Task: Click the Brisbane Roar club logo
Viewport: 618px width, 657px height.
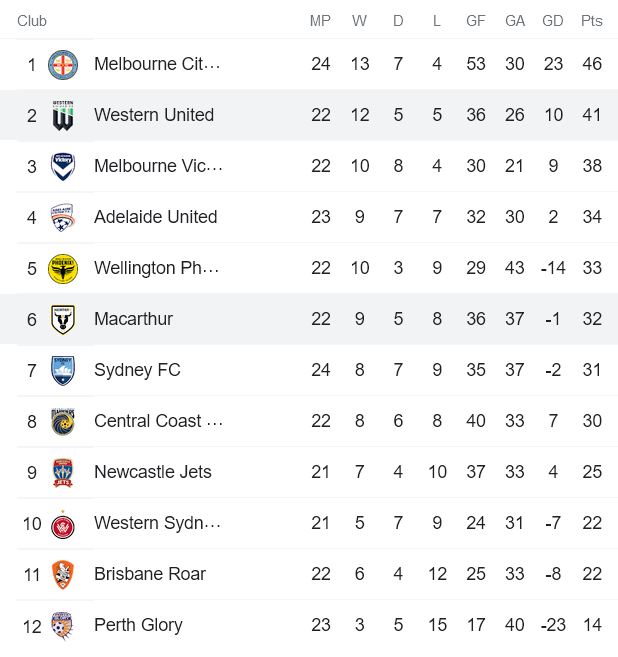Action: (x=64, y=574)
